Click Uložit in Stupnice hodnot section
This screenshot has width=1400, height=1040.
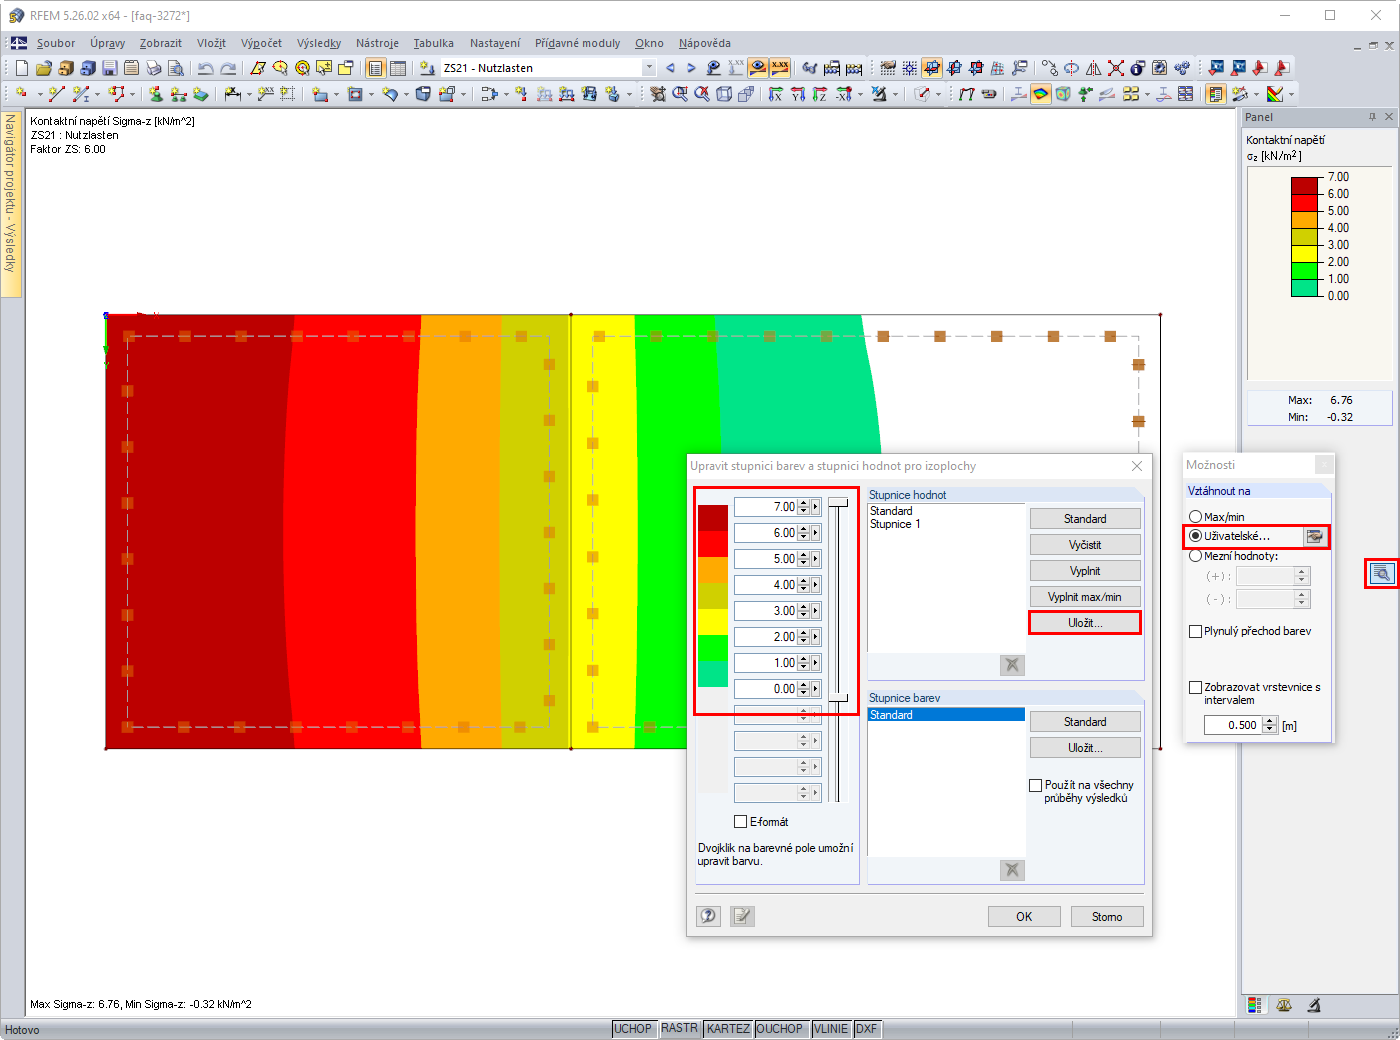(1085, 623)
